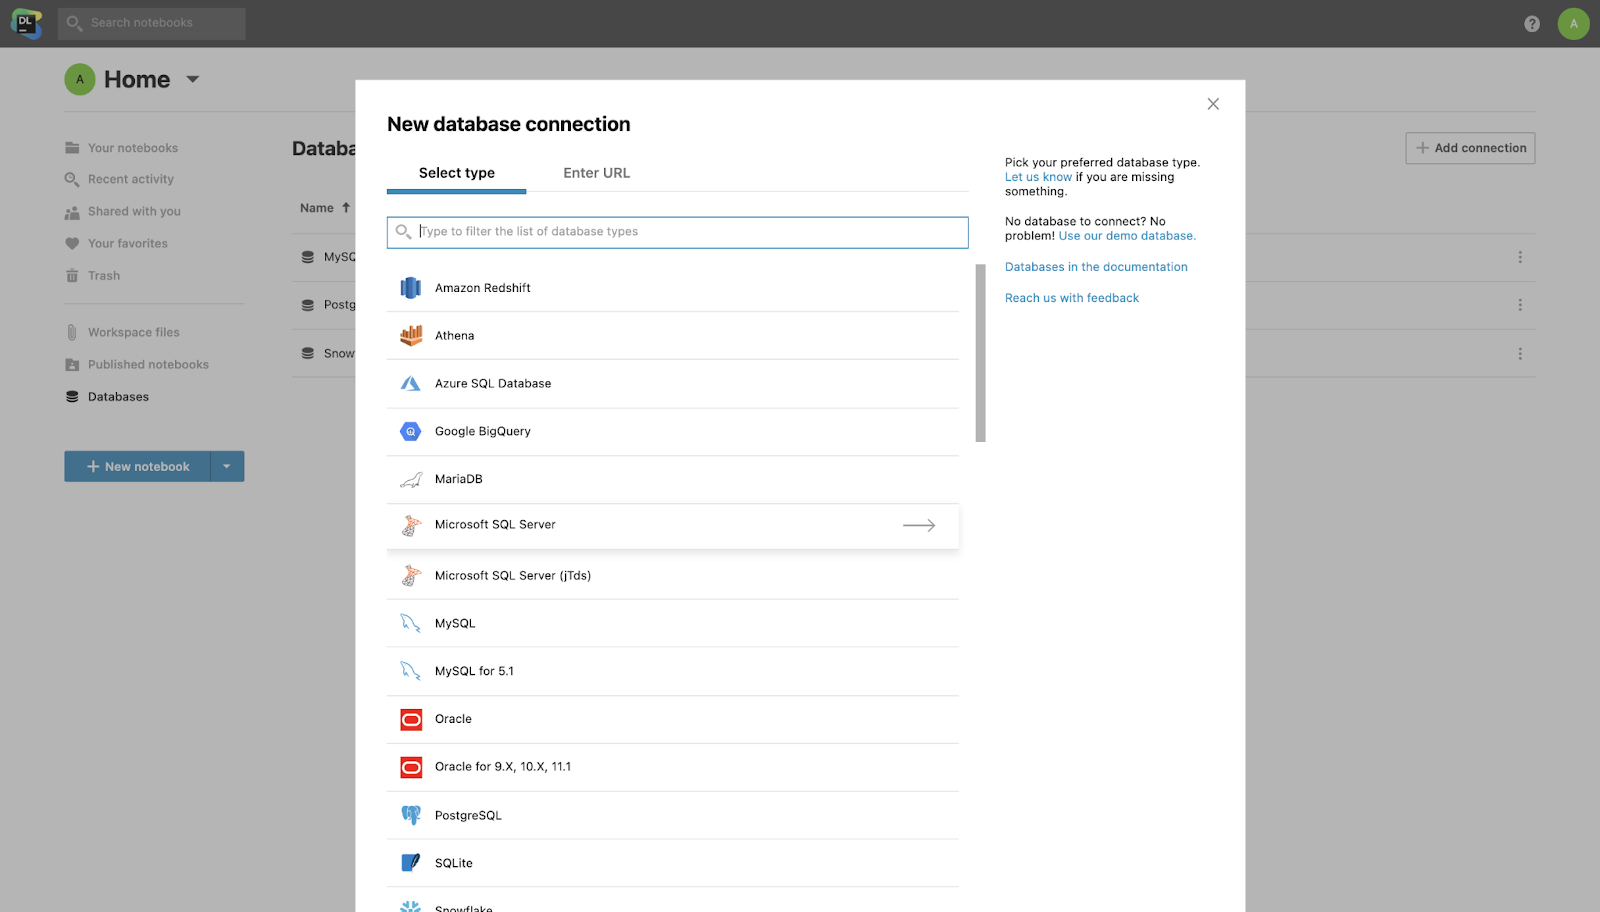Open Shared with you in sidebar
Screen dimensions: 1600x912
tap(123, 212)
